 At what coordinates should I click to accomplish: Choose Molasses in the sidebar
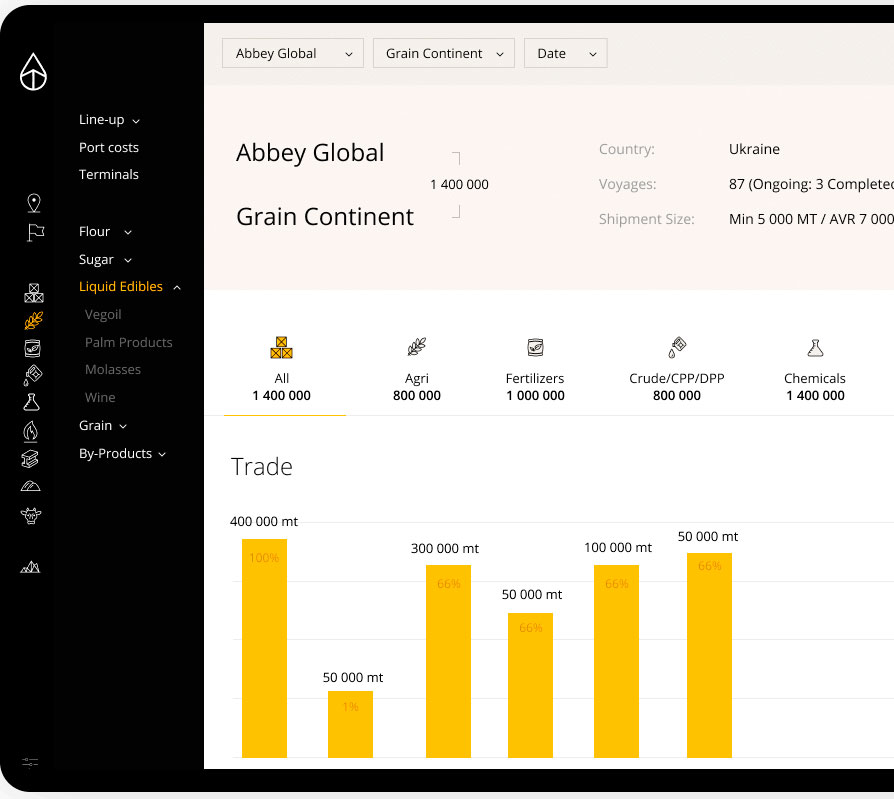(113, 370)
